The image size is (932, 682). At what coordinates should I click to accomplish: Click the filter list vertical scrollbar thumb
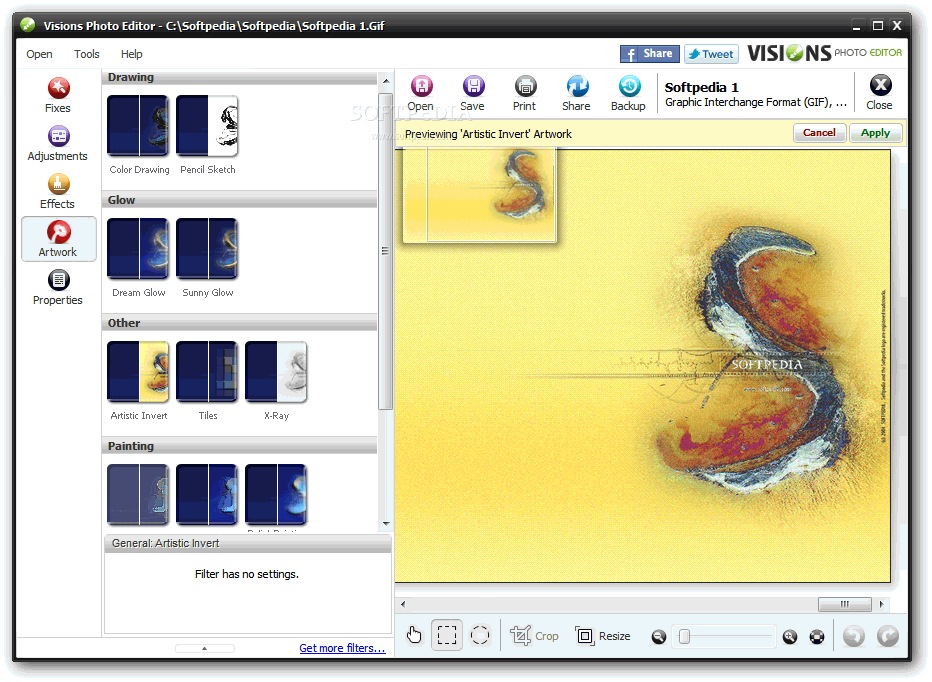(x=385, y=251)
